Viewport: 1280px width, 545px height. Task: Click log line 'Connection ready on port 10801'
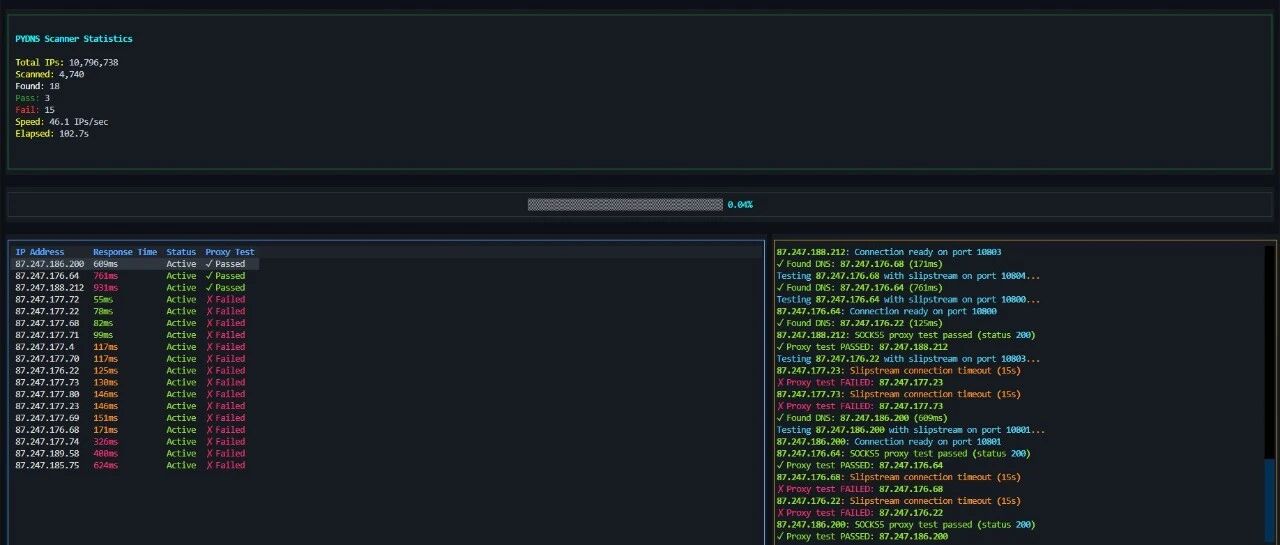pyautogui.click(x=889, y=441)
